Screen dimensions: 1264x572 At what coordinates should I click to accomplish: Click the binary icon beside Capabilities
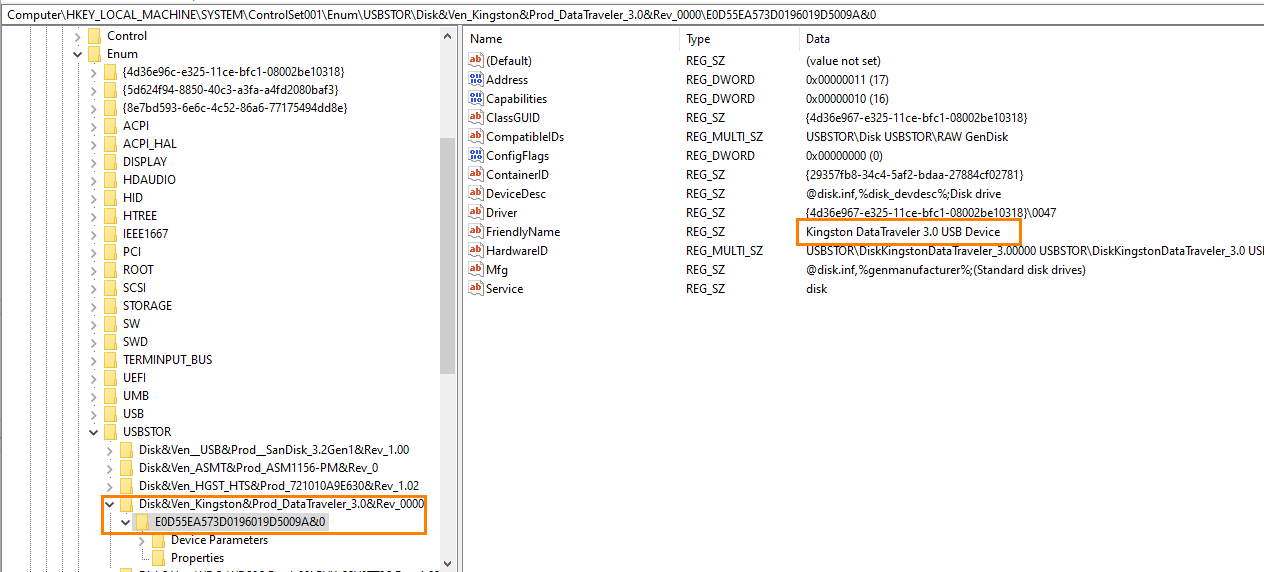476,99
